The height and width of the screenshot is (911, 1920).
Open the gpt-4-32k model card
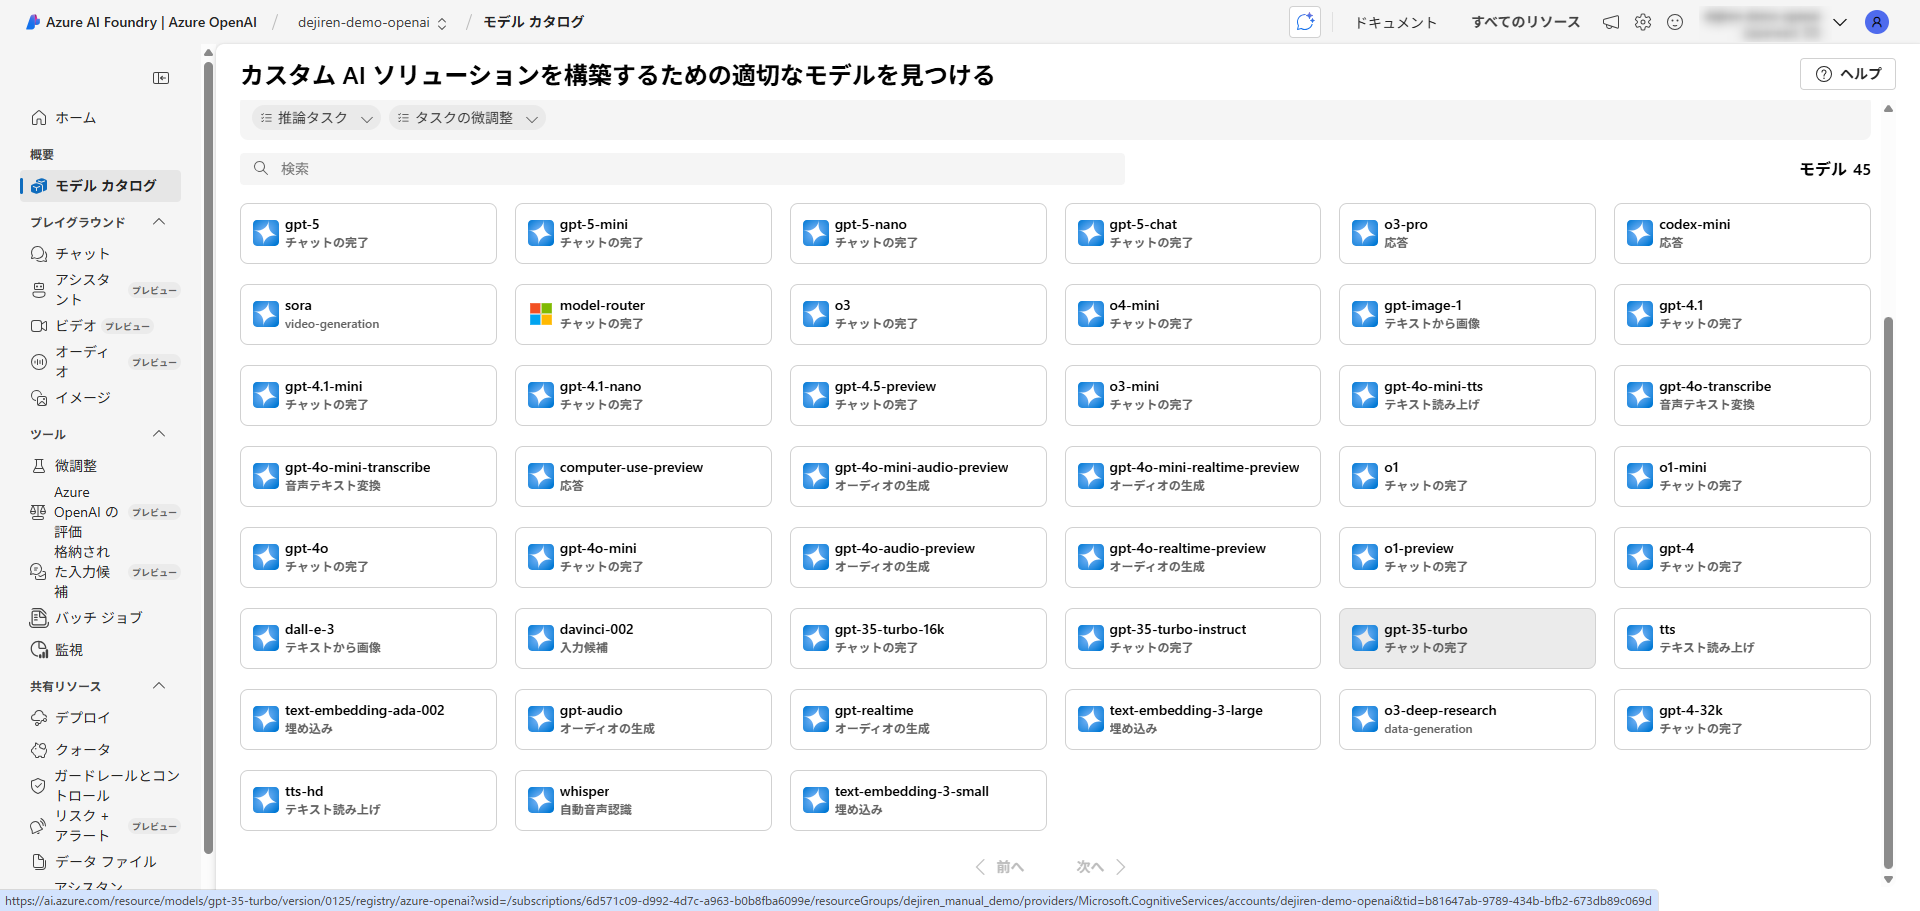[1742, 719]
